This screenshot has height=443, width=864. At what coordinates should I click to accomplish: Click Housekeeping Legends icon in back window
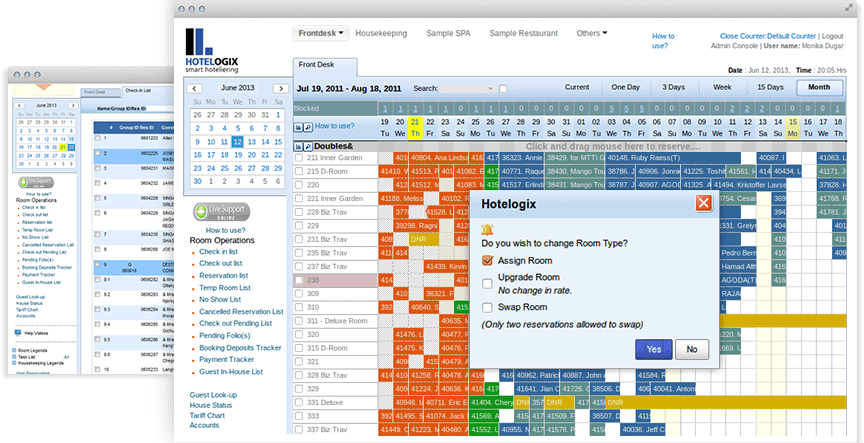tap(14, 363)
